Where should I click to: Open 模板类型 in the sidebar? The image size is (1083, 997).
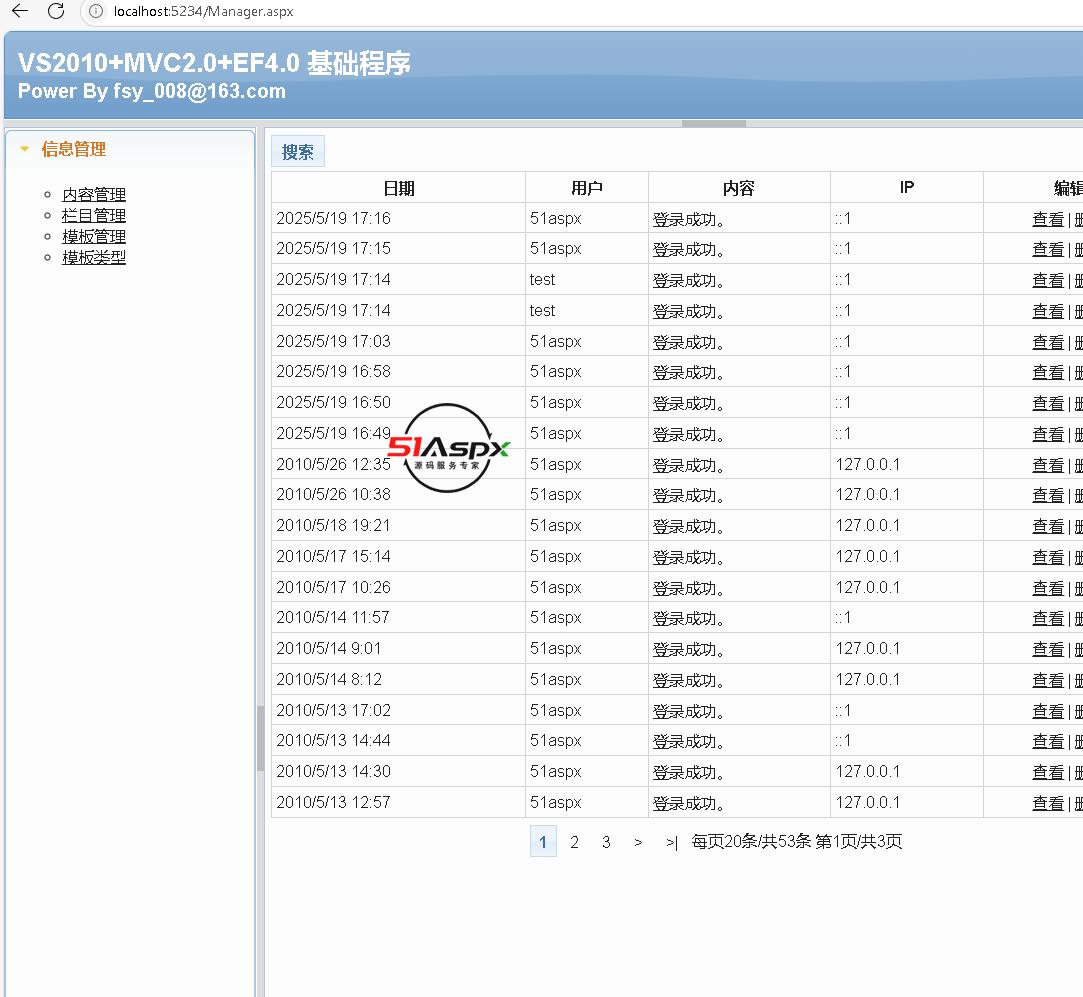pos(94,258)
